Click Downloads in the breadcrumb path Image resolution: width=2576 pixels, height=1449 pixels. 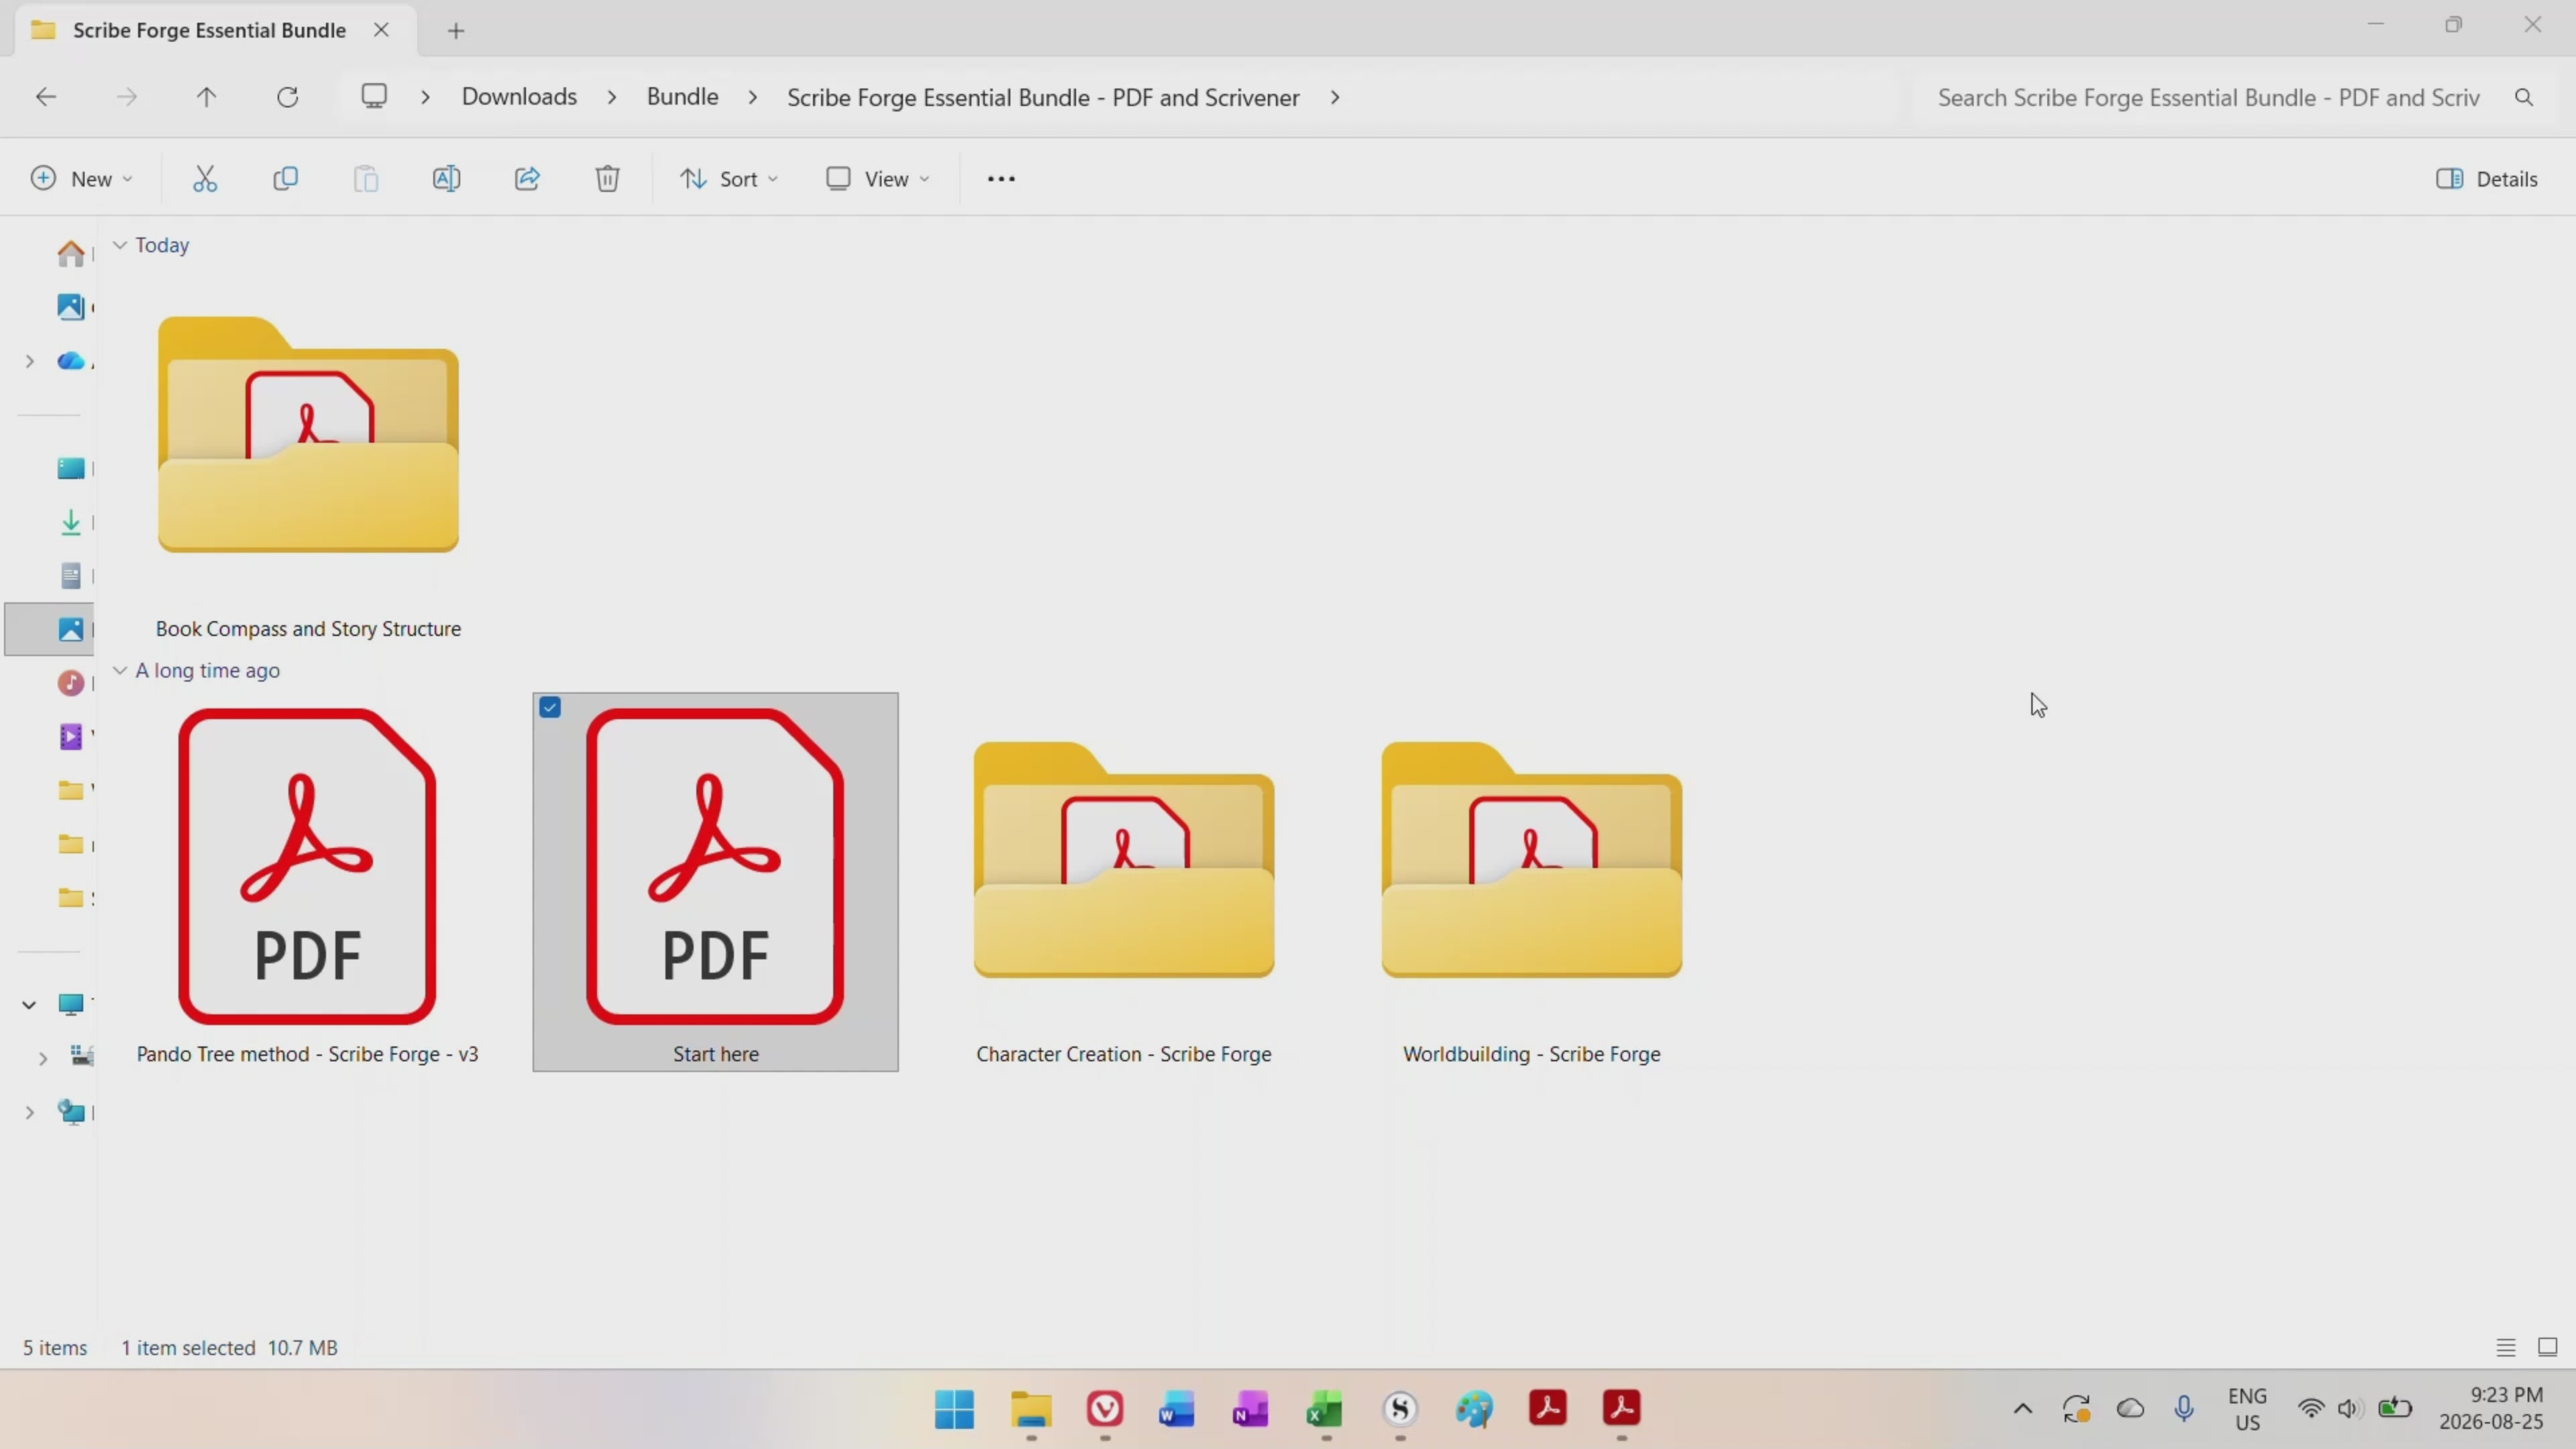[x=519, y=97]
